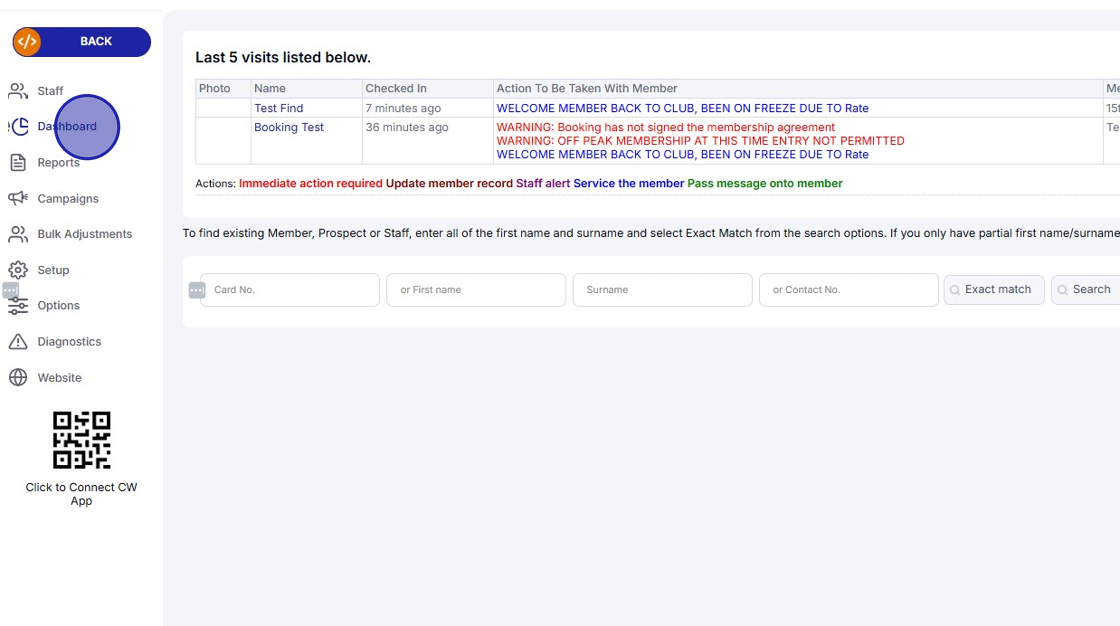Click the dots icon beside Card No. field
Image resolution: width=1120 pixels, height=626 pixels.
click(x=197, y=290)
